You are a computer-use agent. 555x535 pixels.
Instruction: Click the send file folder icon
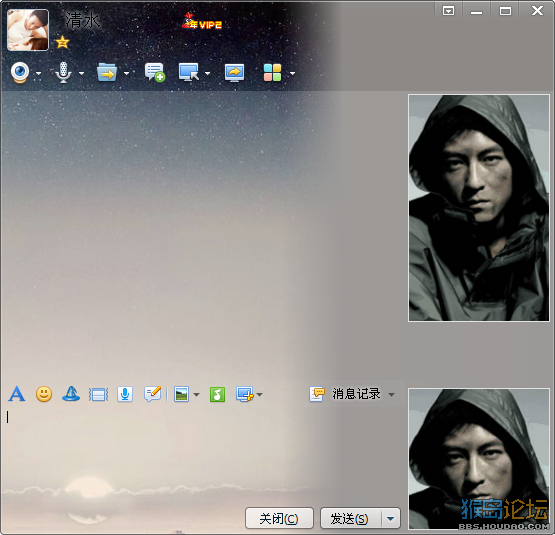(x=107, y=73)
